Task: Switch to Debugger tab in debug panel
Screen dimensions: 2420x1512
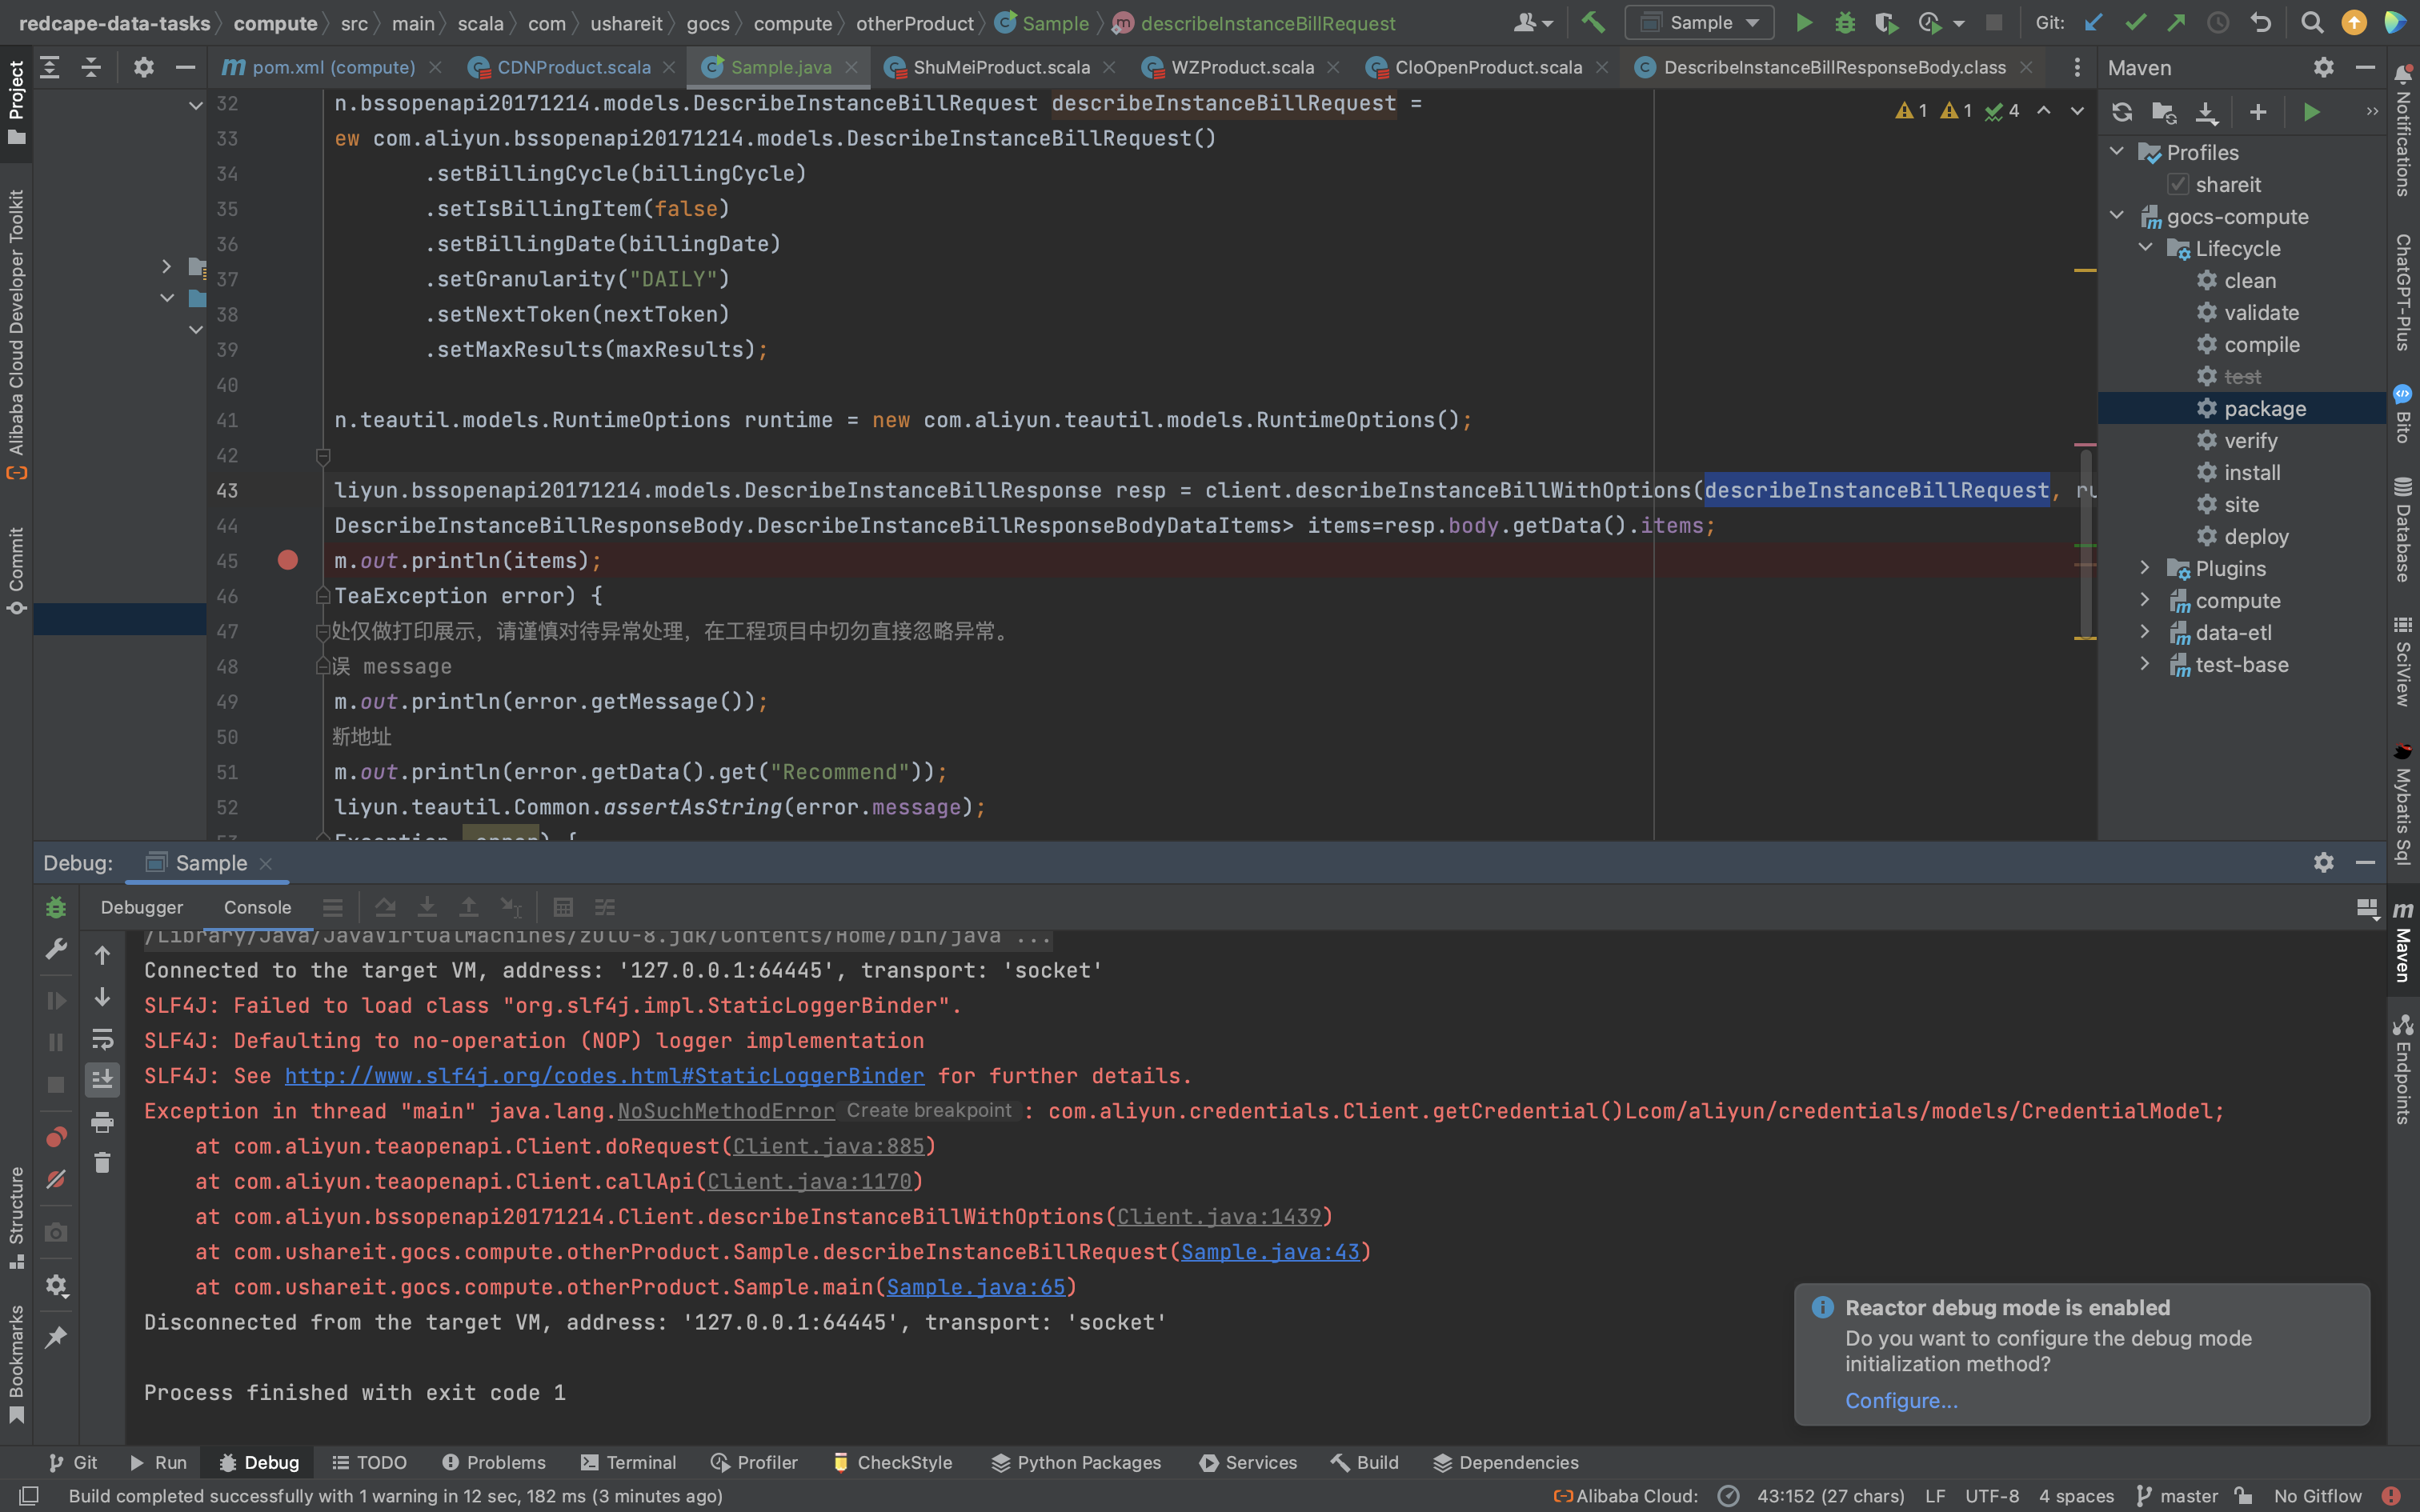Action: (x=142, y=908)
